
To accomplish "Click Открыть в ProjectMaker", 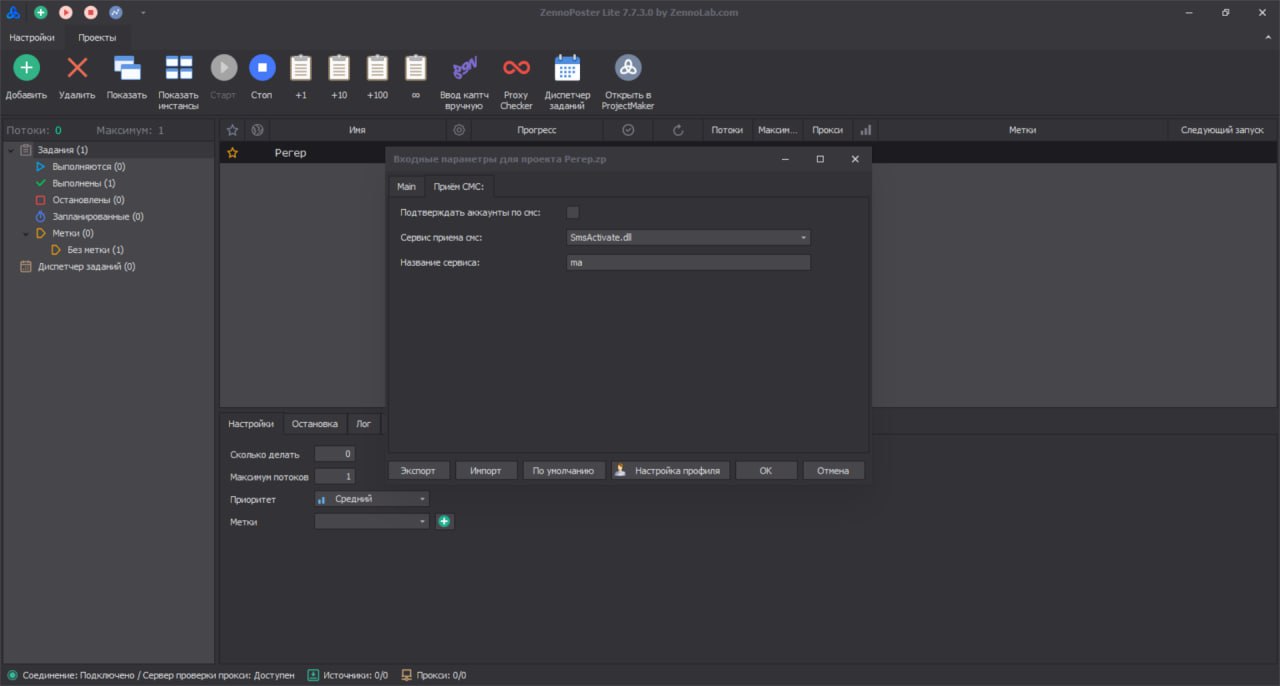I will [628, 83].
